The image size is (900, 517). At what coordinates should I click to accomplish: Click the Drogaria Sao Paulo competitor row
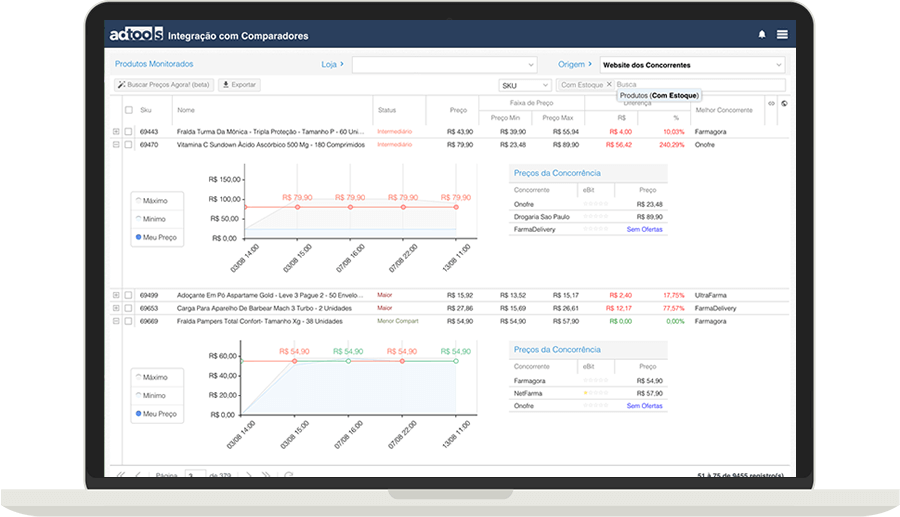pos(588,217)
